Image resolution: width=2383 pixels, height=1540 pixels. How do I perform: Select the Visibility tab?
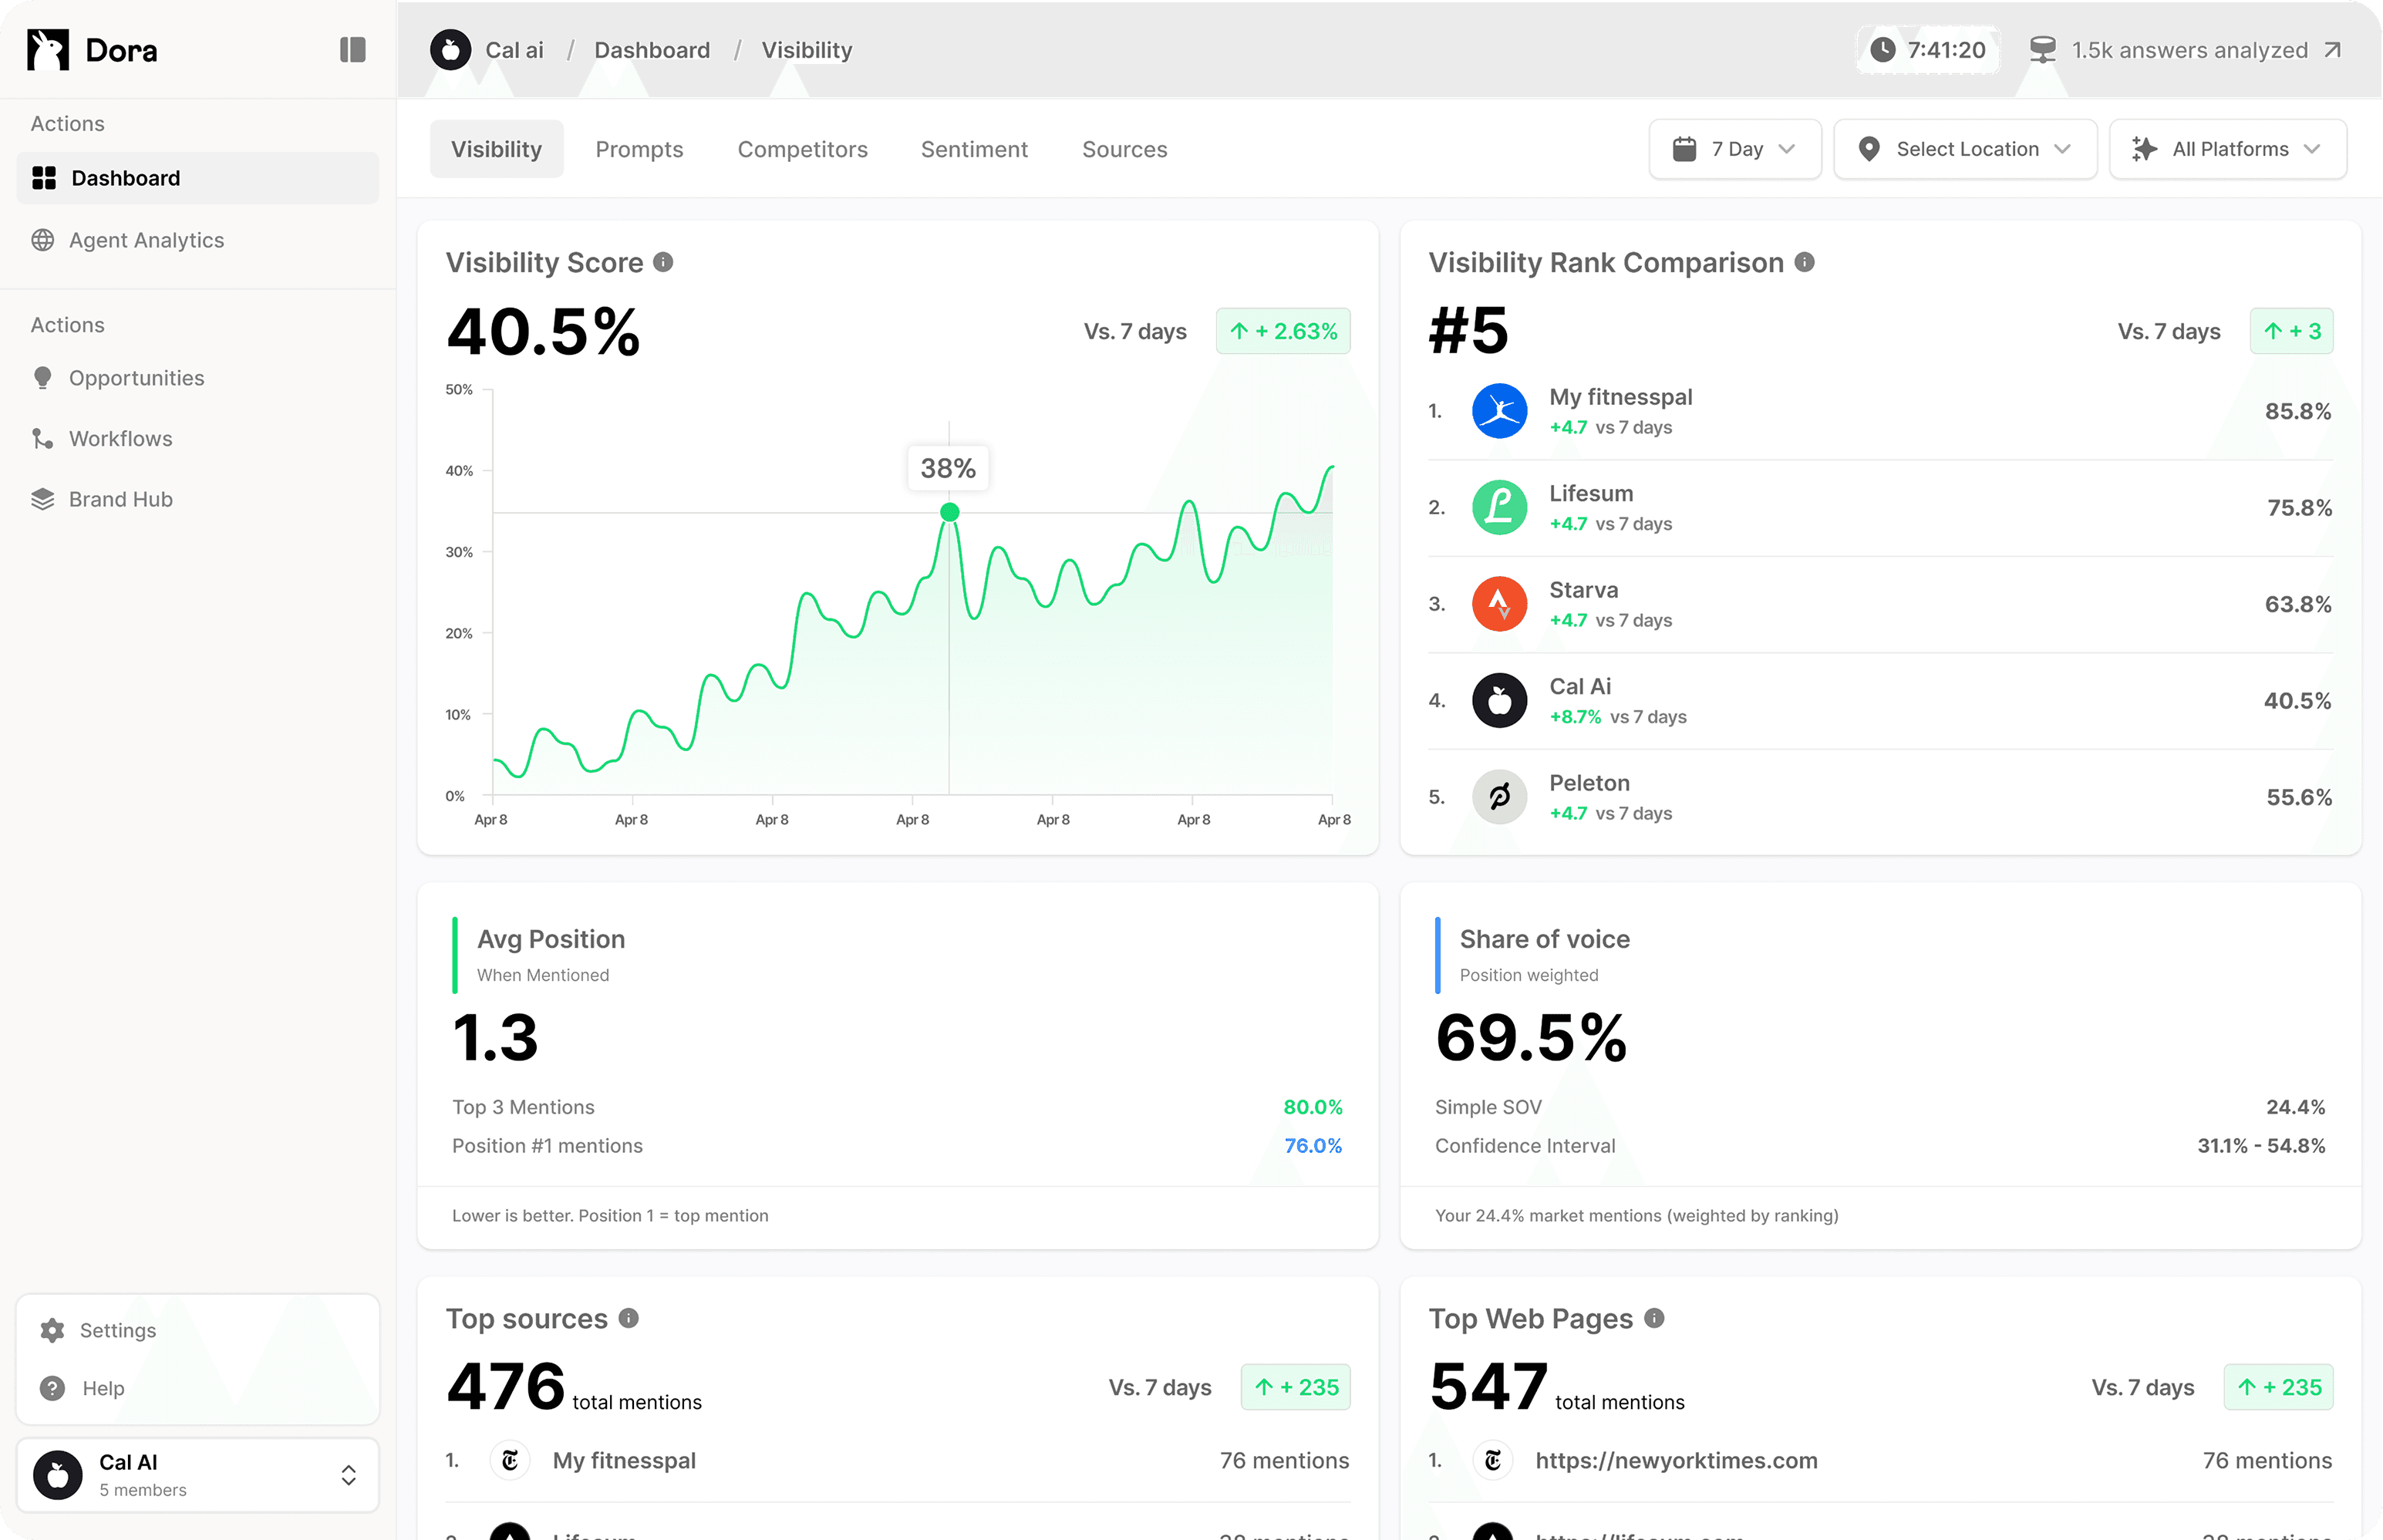click(497, 149)
